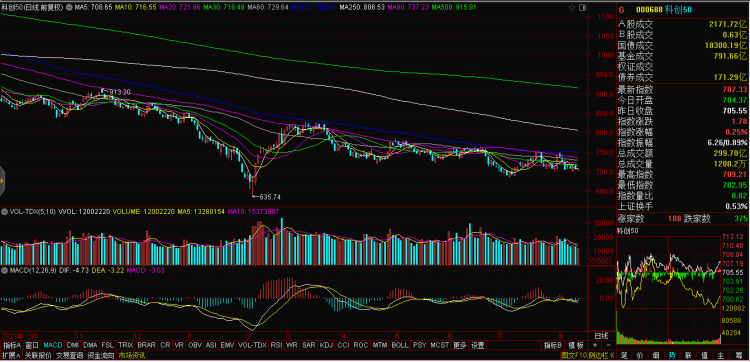
Task: Select the 笔 tab in bottom right
Action: point(624,355)
